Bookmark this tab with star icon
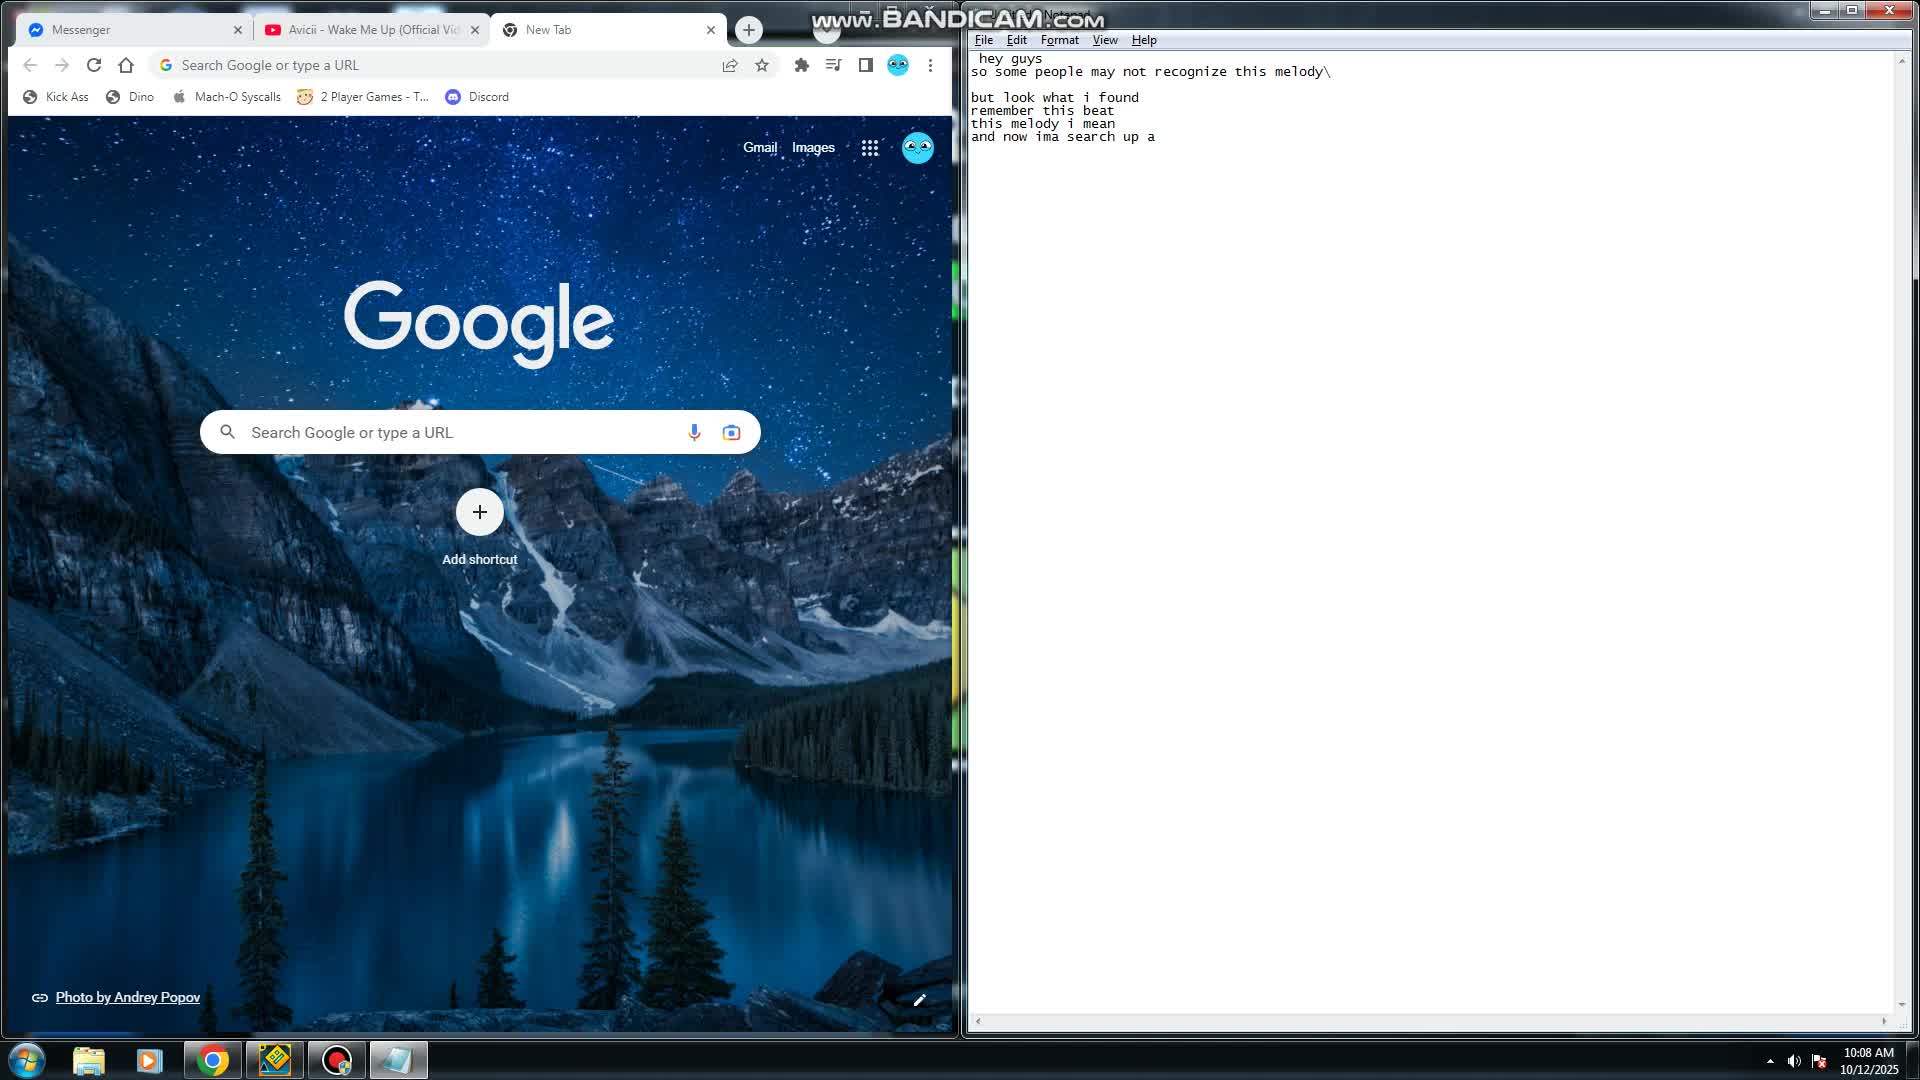The image size is (1920, 1080). 762,65
